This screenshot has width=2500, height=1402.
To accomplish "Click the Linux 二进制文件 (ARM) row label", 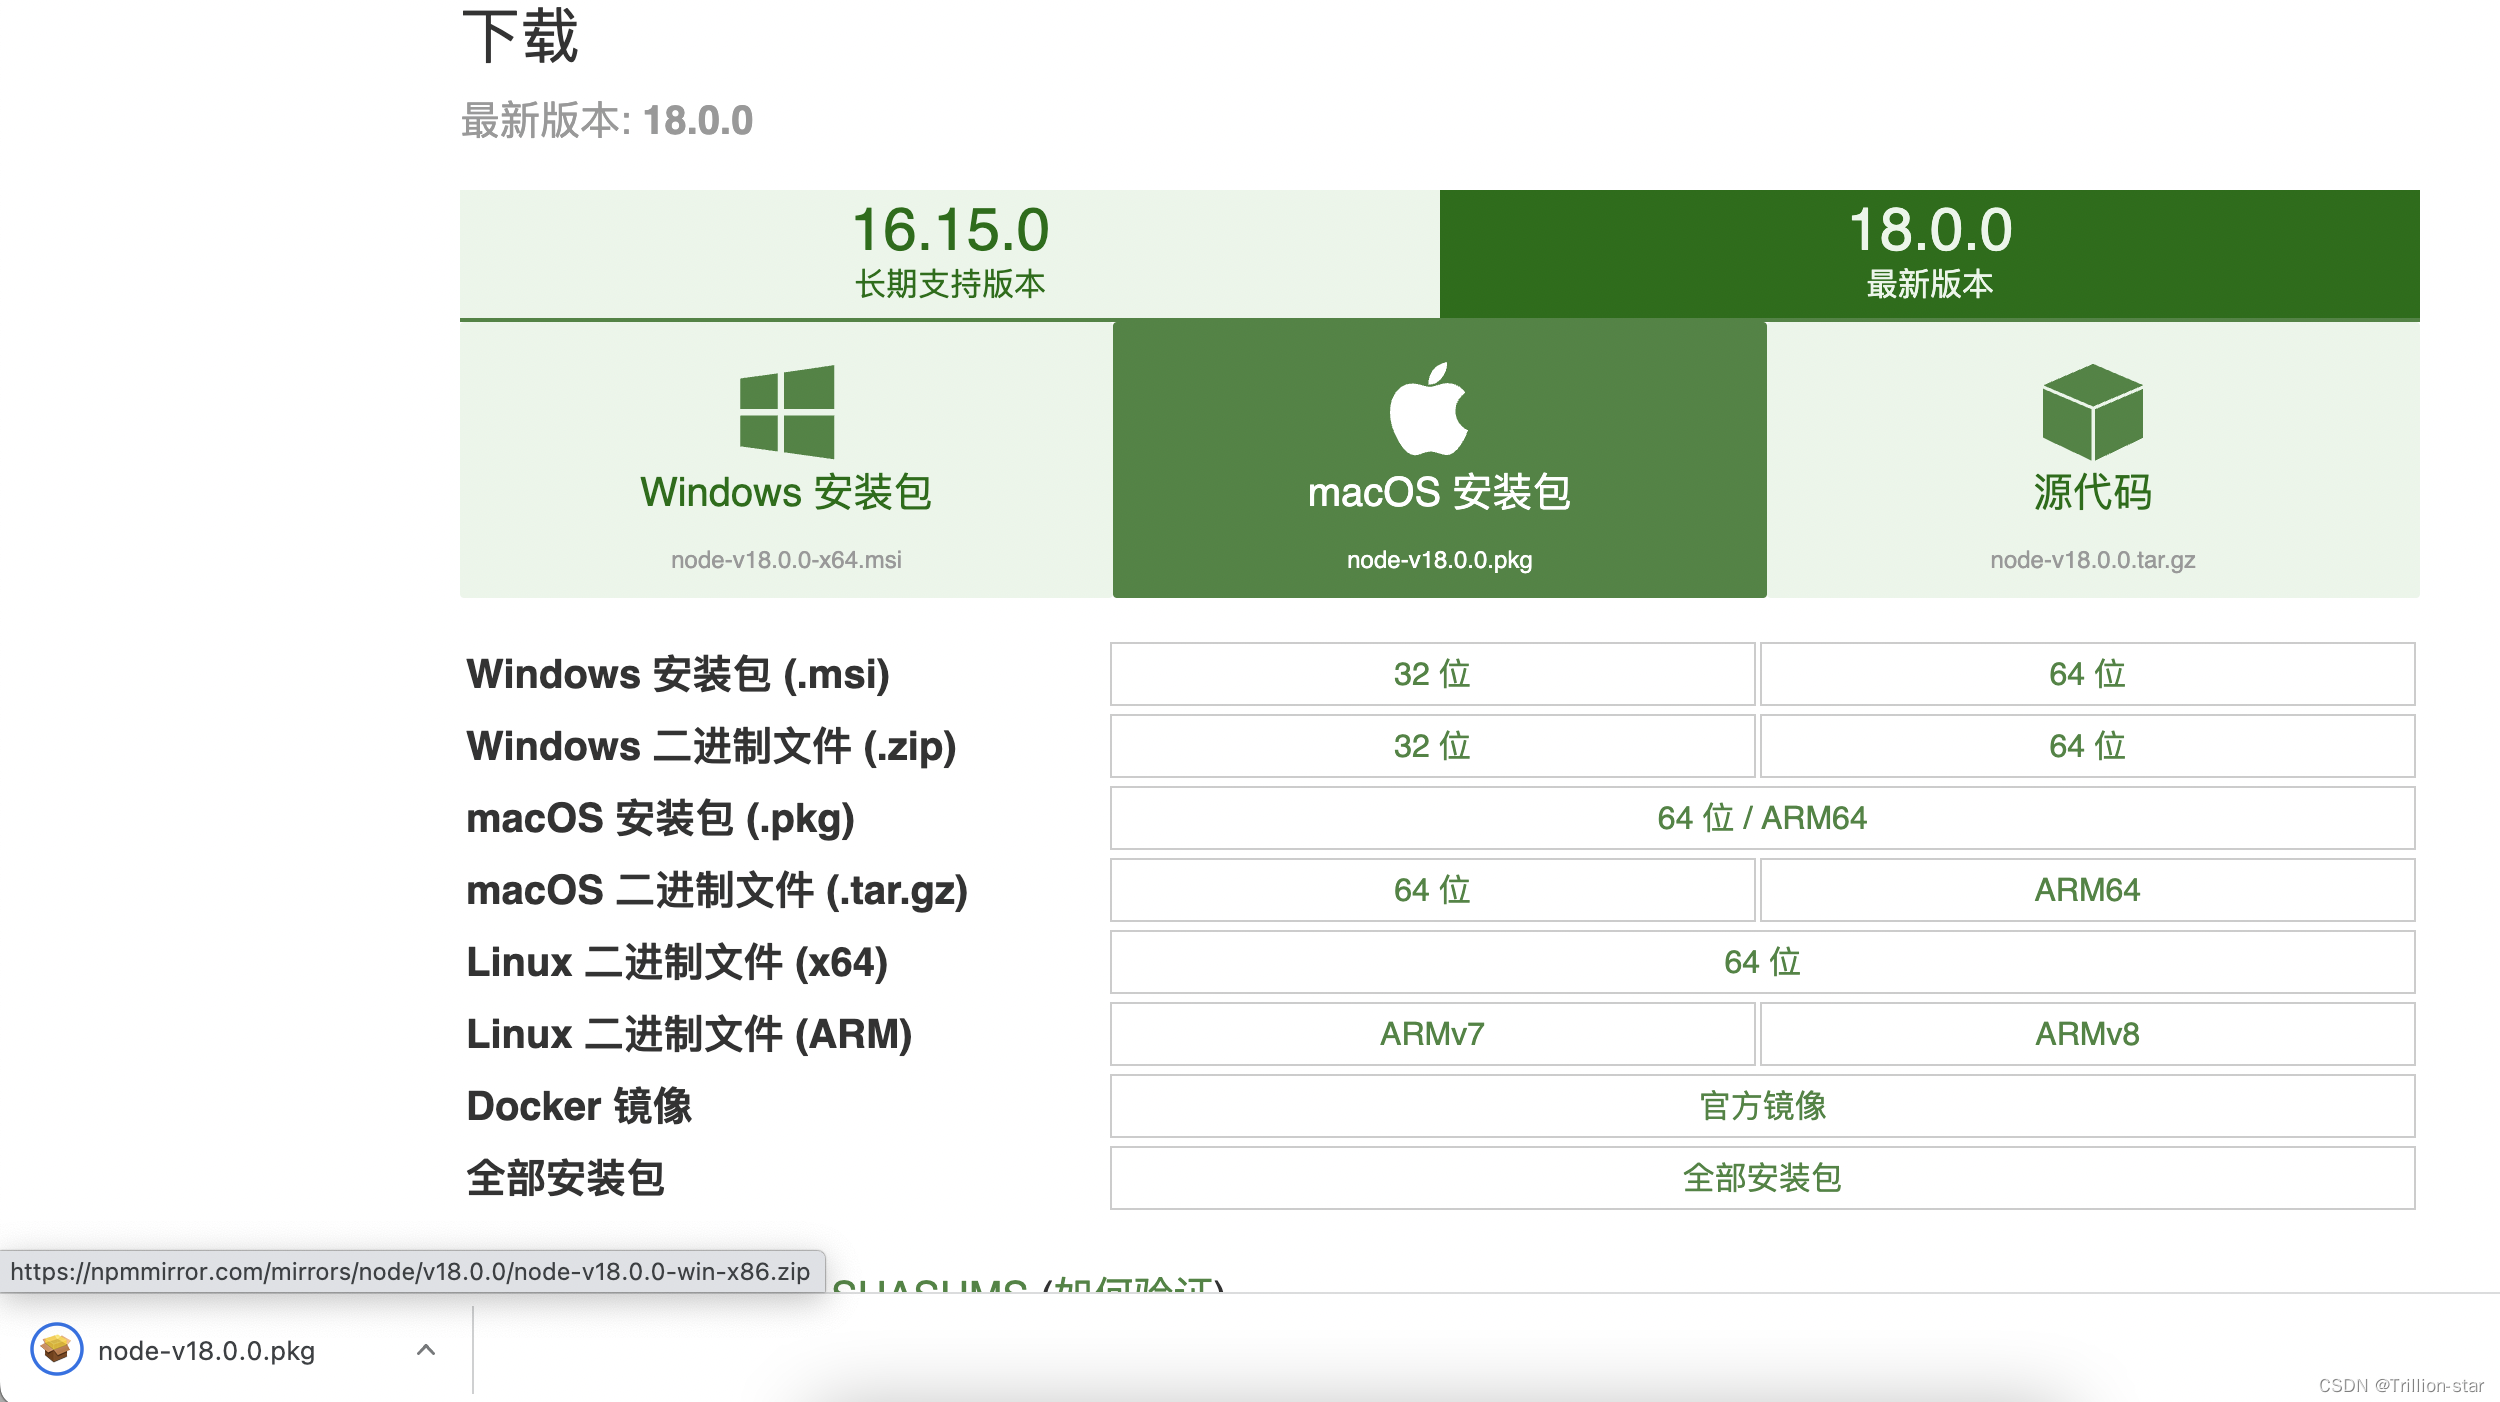I will click(x=689, y=1034).
